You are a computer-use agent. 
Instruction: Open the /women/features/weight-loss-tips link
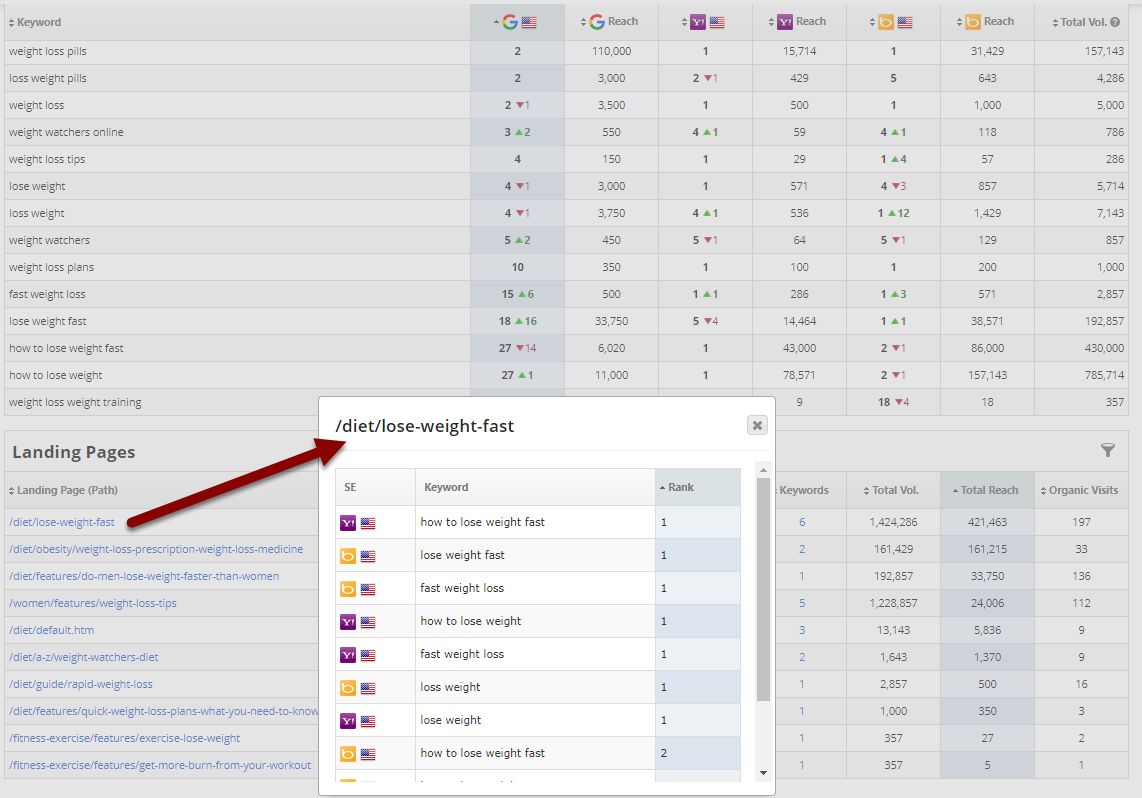[x=93, y=603]
